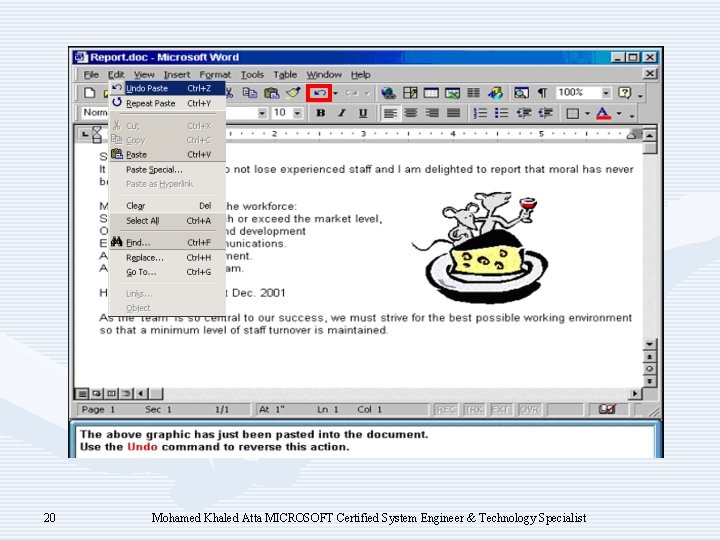The width and height of the screenshot is (720, 540).
Task: Click the Outside Border icon
Action: tap(572, 113)
